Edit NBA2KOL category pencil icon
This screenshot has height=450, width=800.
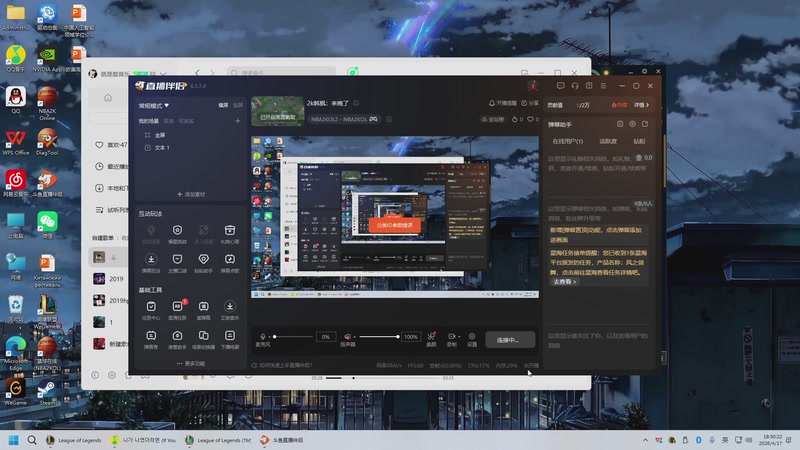tap(389, 119)
